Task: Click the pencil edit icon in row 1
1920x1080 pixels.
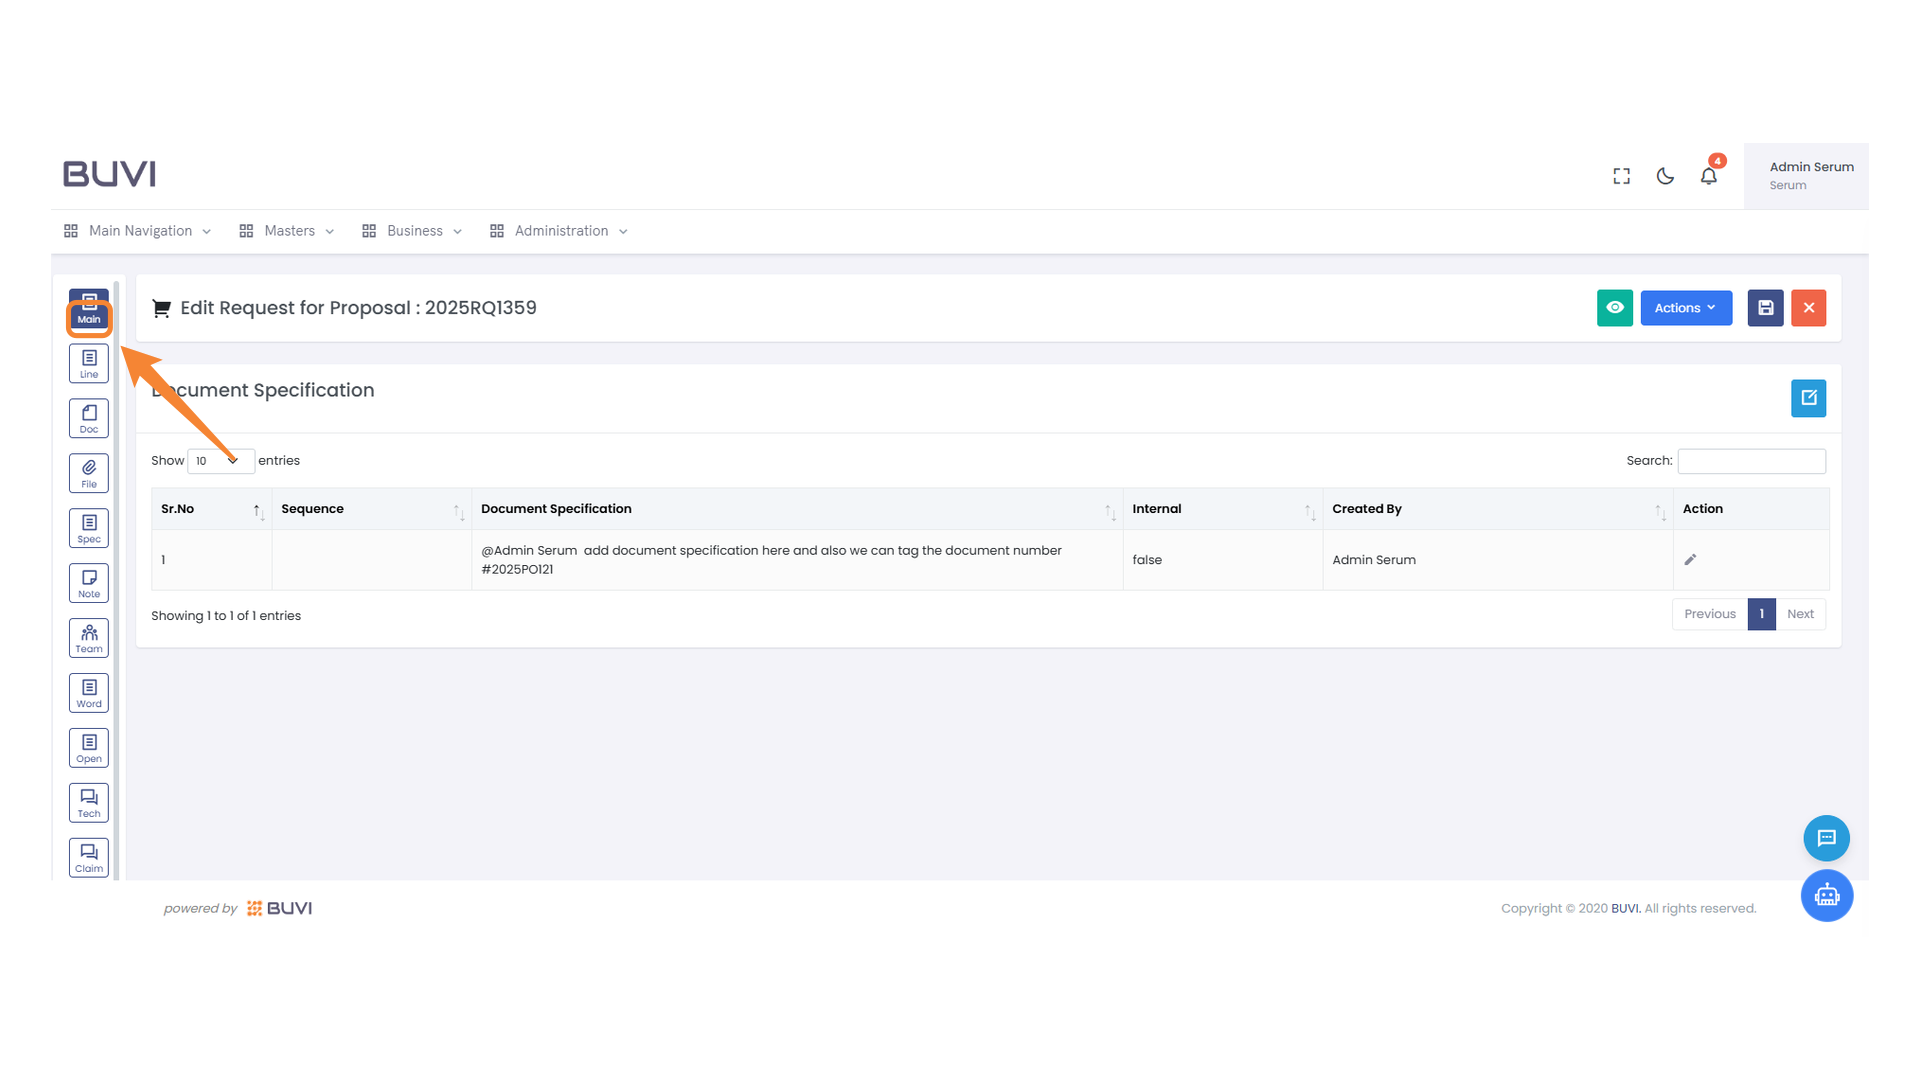Action: pos(1690,560)
